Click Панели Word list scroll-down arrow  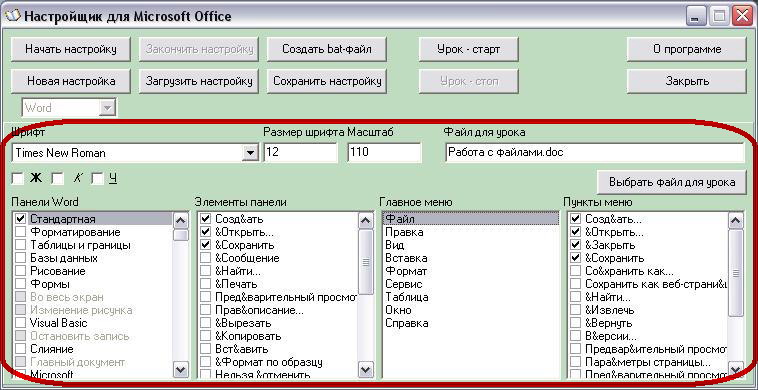coord(181,370)
